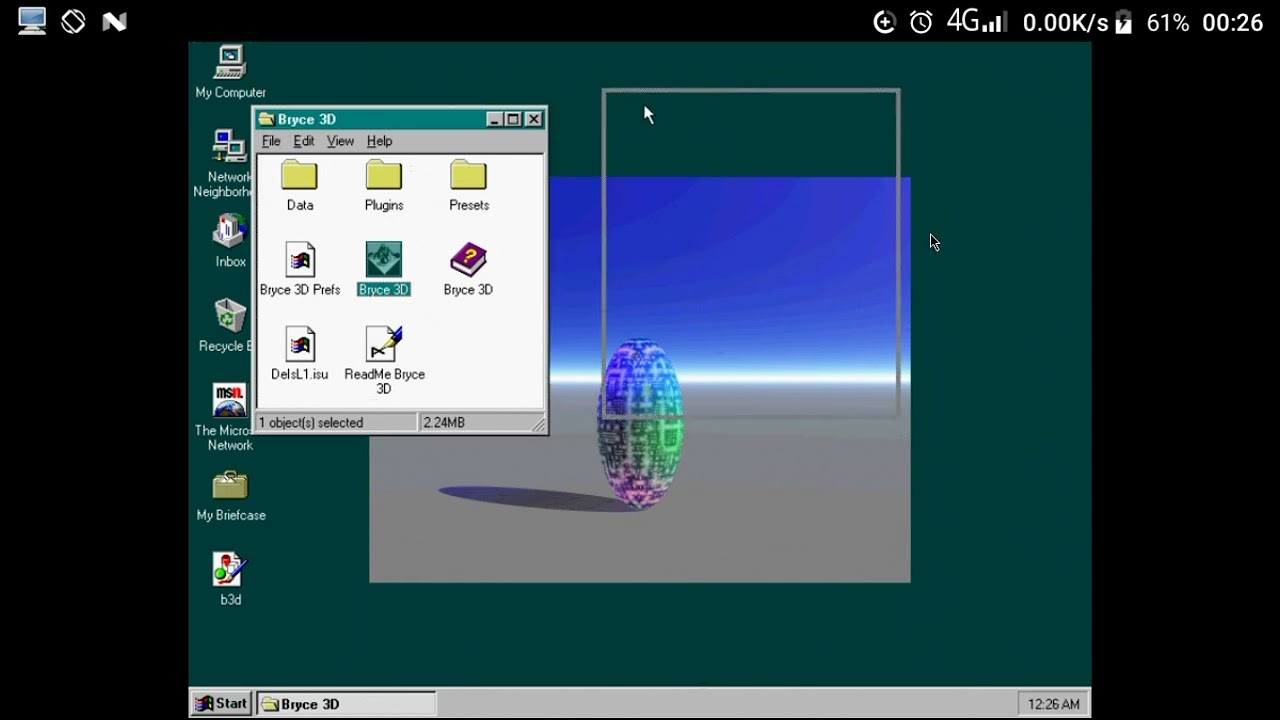
Task: Tap the phone battery status icon
Action: coord(1123,22)
